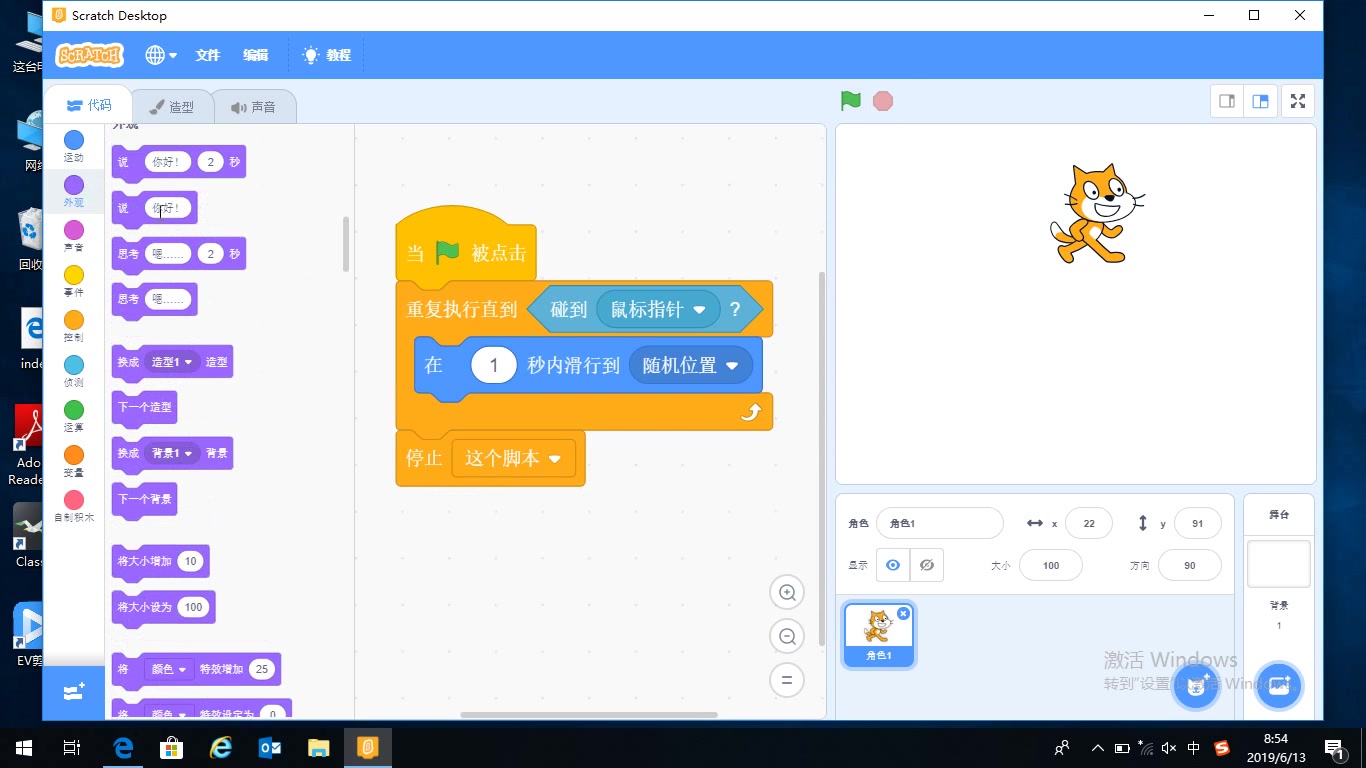Click the zoom-in button in the code area
This screenshot has width=1366, height=768.
tap(787, 592)
